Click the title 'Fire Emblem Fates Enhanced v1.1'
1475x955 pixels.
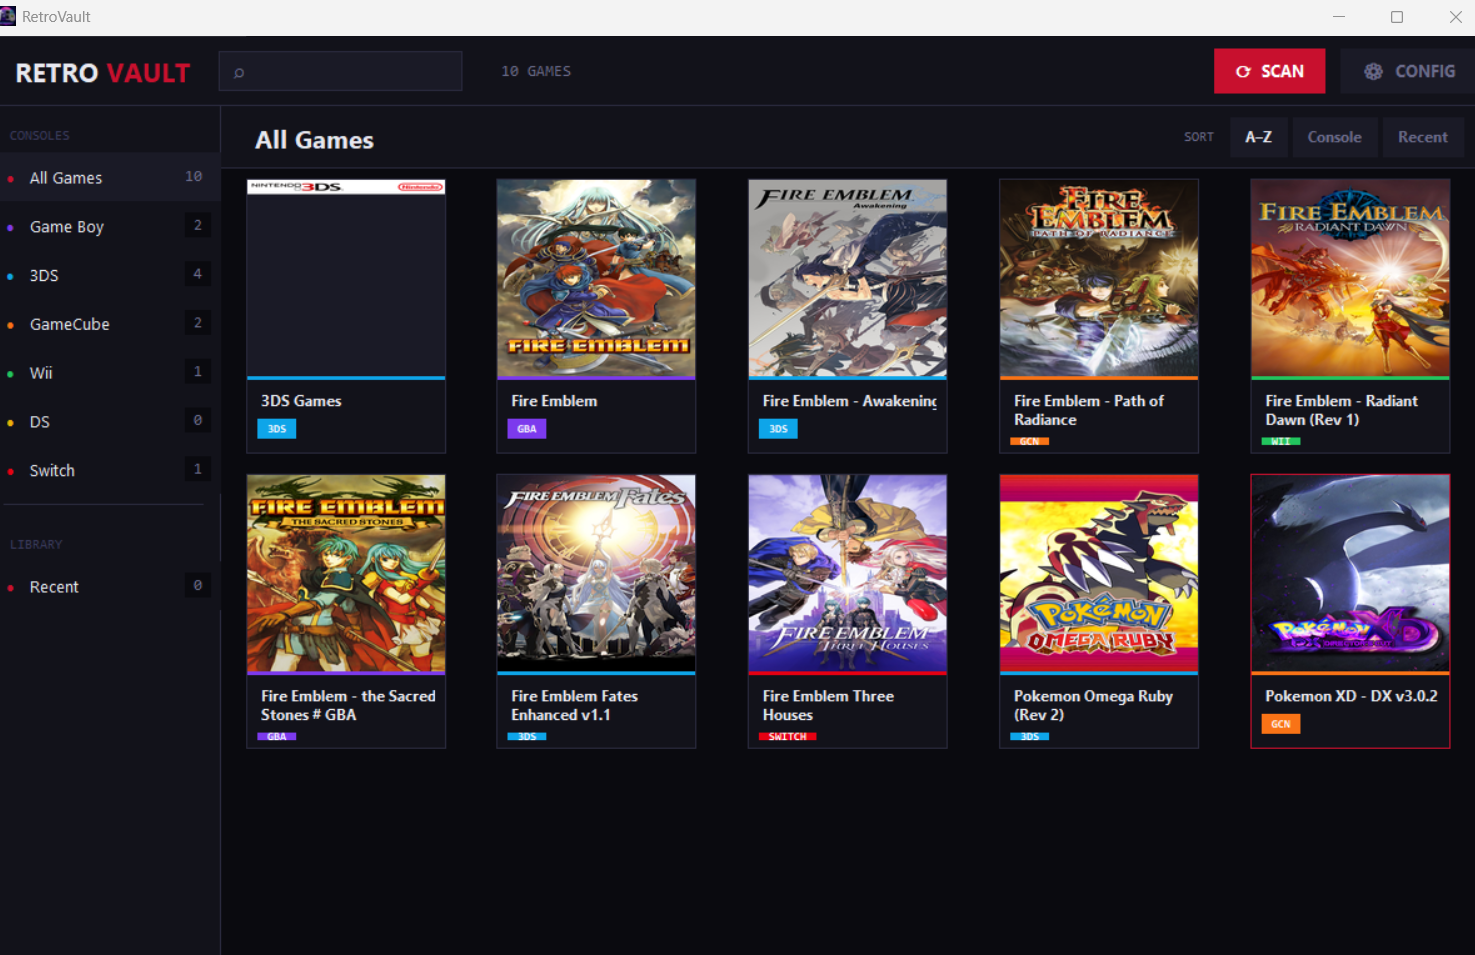(574, 705)
